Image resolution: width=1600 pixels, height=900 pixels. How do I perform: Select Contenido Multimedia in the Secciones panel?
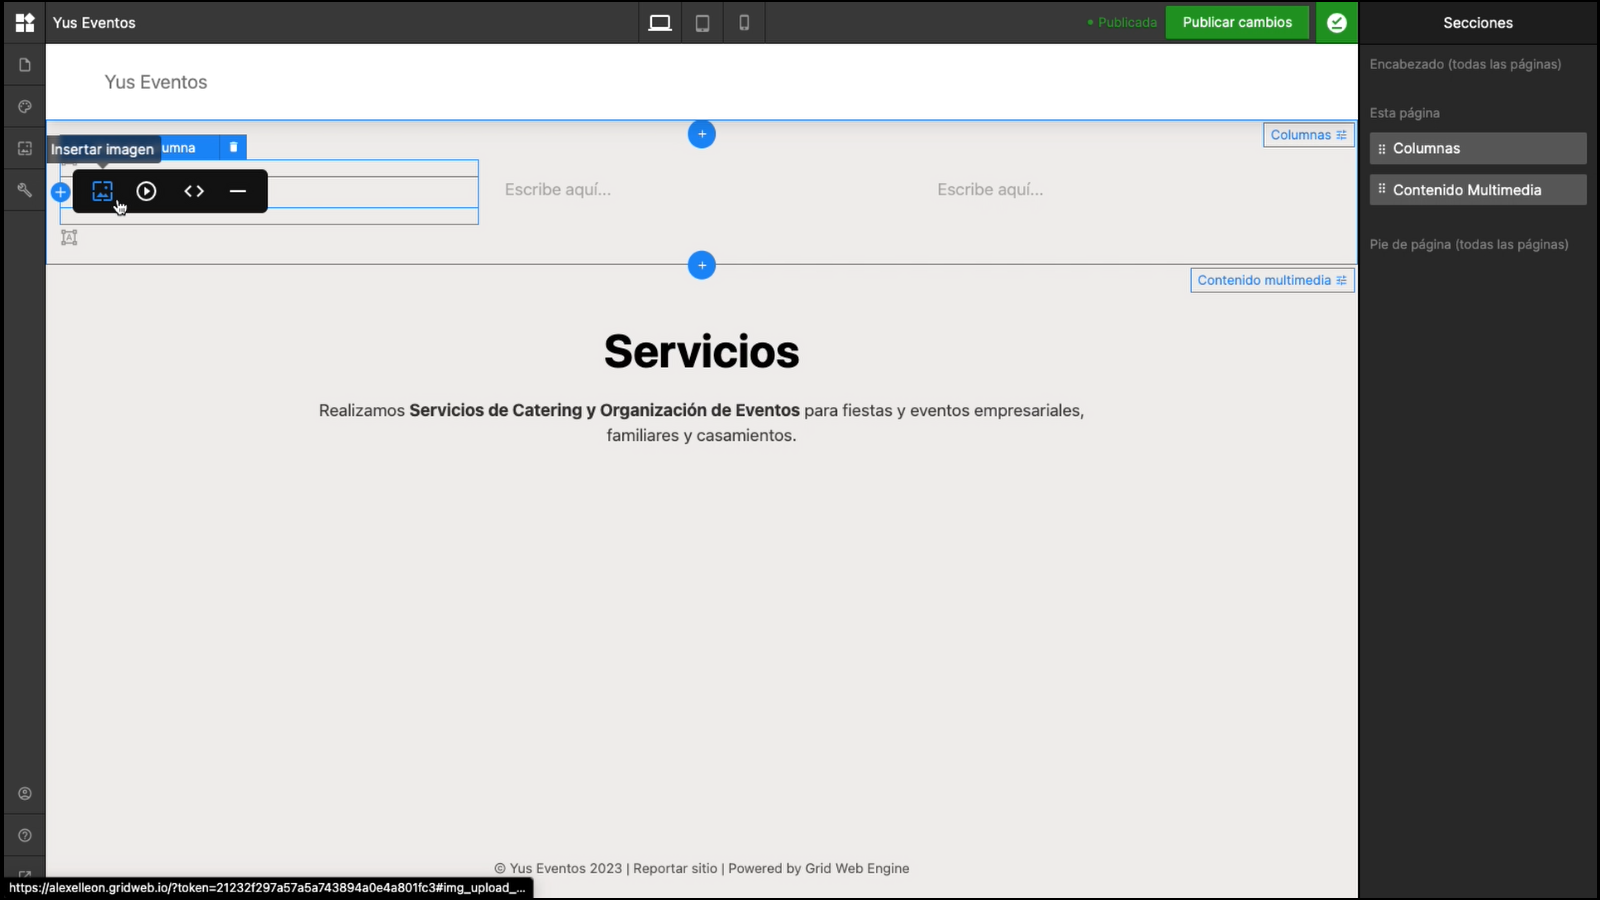point(1478,190)
